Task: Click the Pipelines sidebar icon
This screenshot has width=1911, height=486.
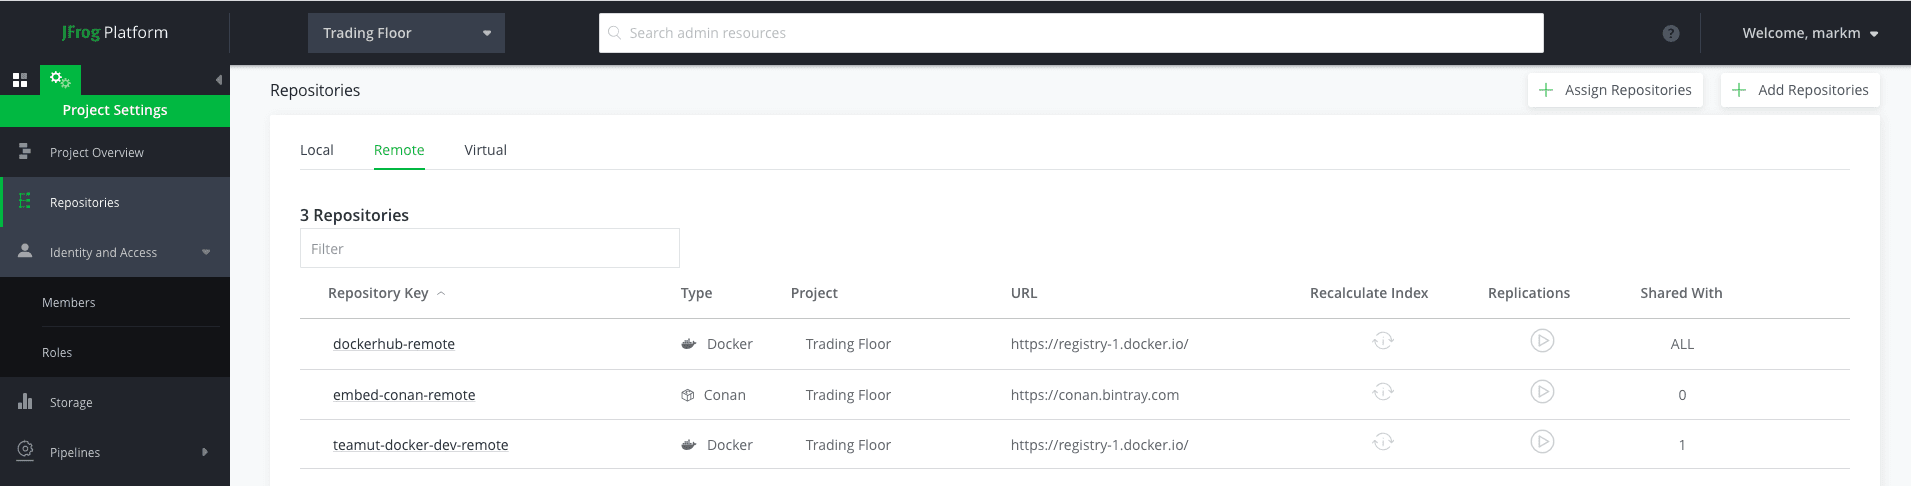Action: (x=25, y=450)
